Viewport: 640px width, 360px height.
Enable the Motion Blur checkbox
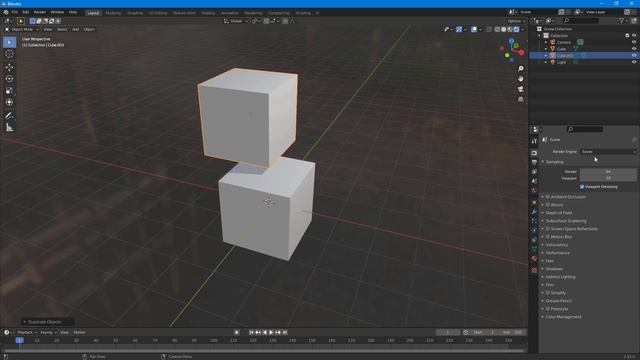[x=548, y=237]
